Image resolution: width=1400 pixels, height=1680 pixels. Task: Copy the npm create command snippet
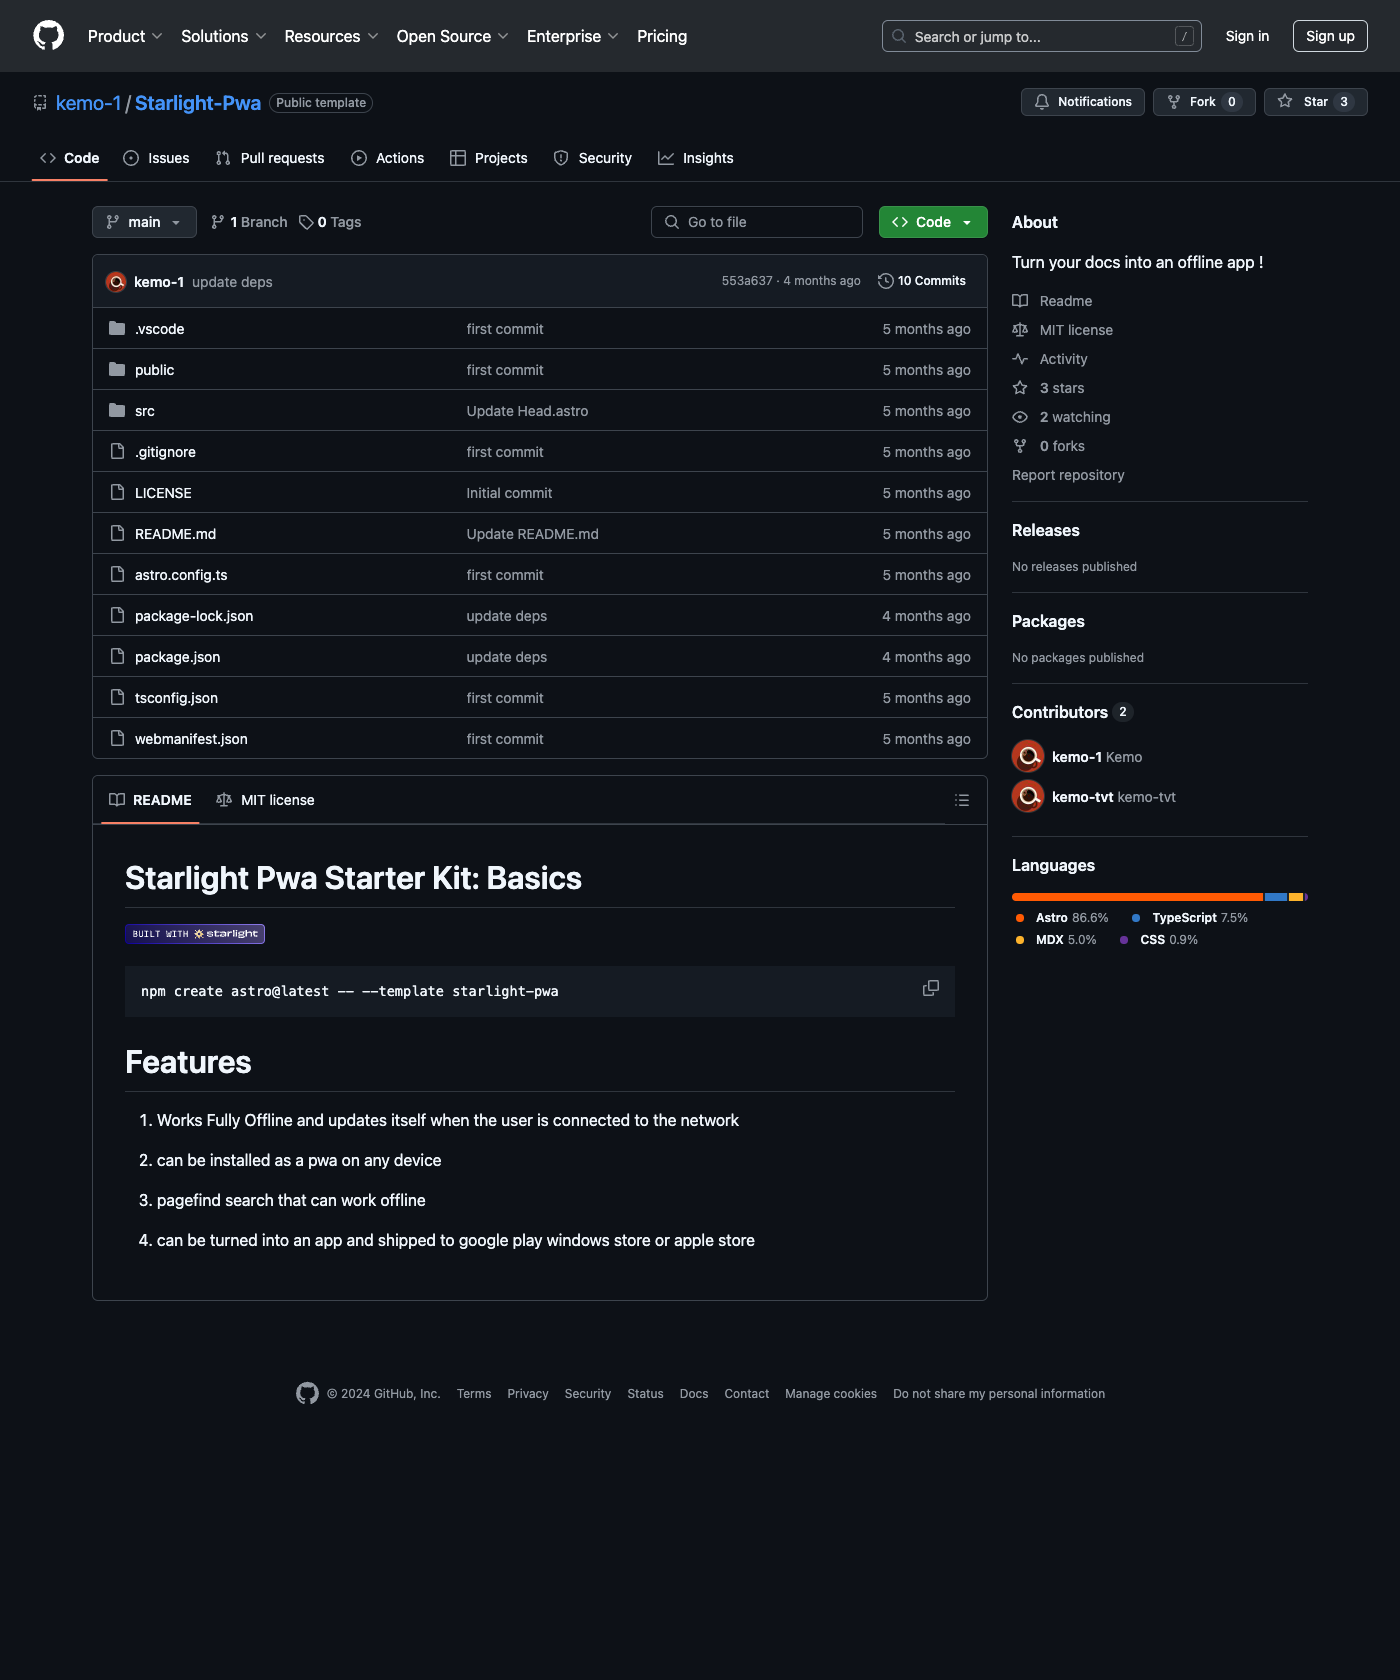930,989
